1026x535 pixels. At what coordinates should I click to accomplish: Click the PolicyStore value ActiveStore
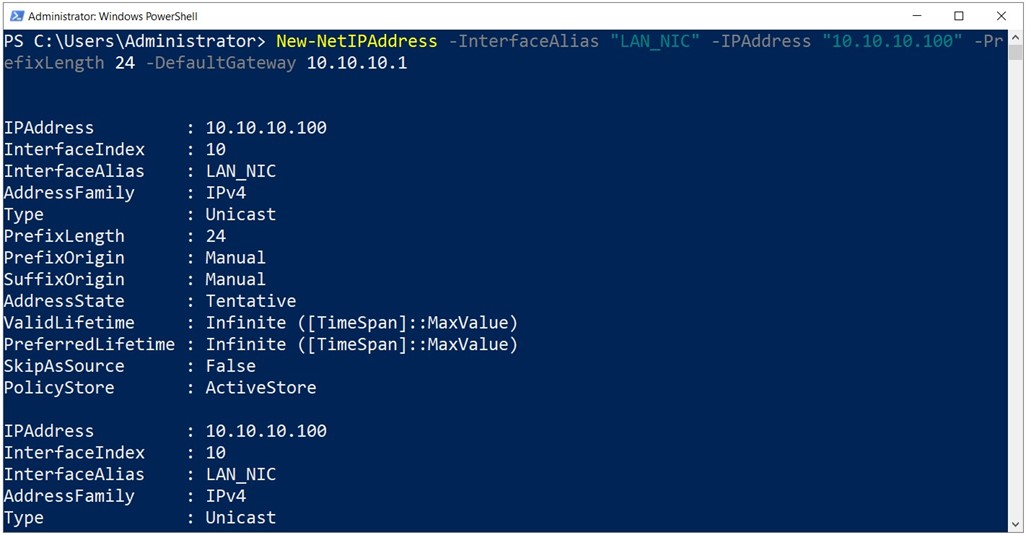tap(261, 388)
